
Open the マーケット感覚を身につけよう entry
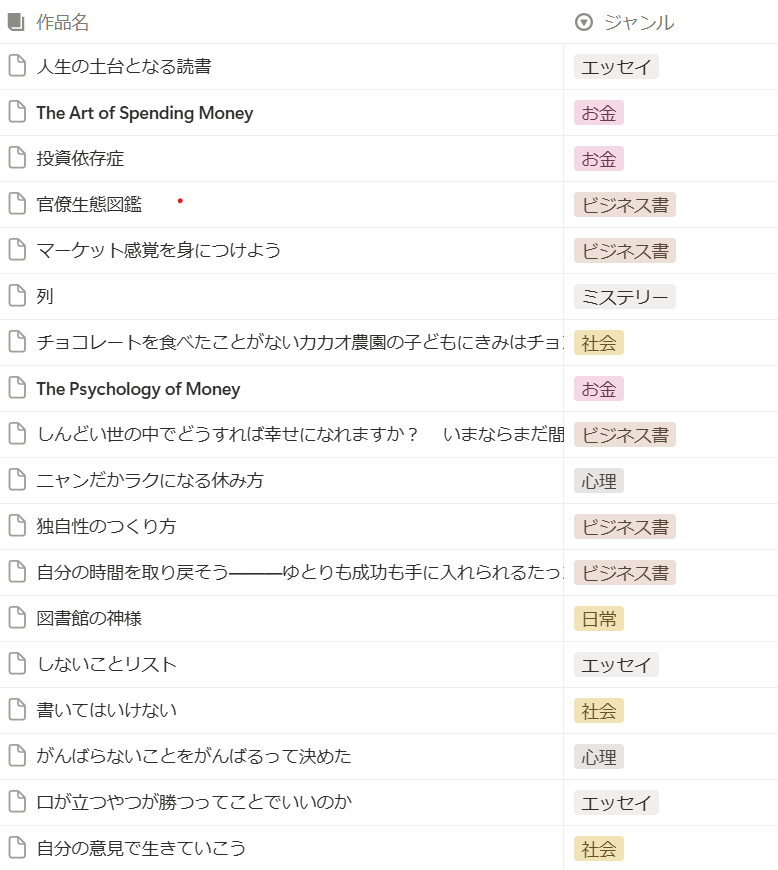point(158,251)
